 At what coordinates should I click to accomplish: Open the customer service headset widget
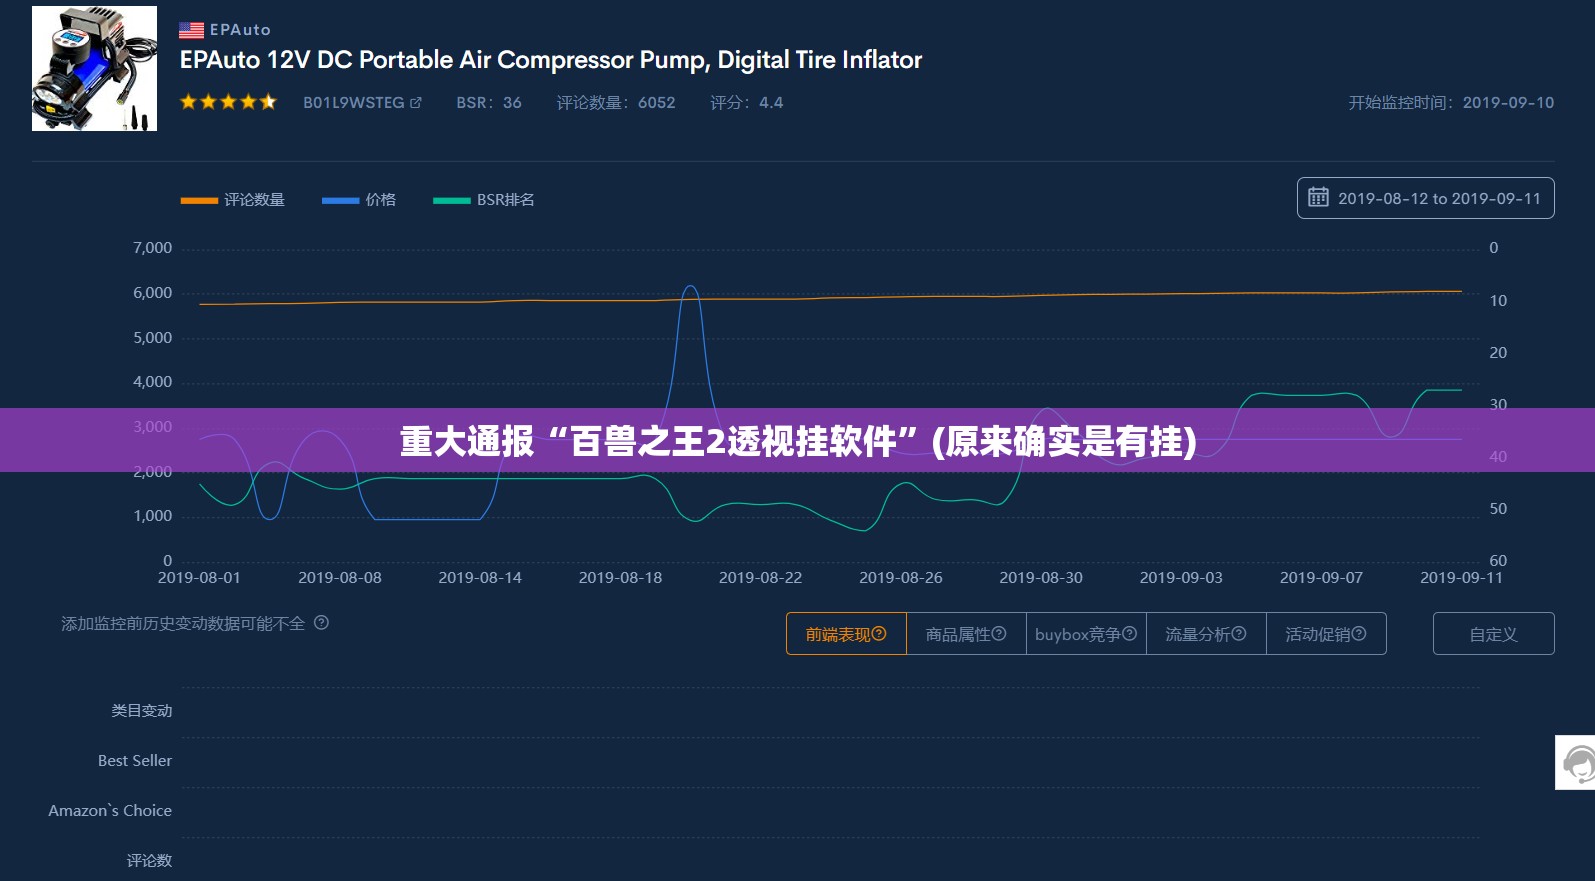tap(1577, 763)
